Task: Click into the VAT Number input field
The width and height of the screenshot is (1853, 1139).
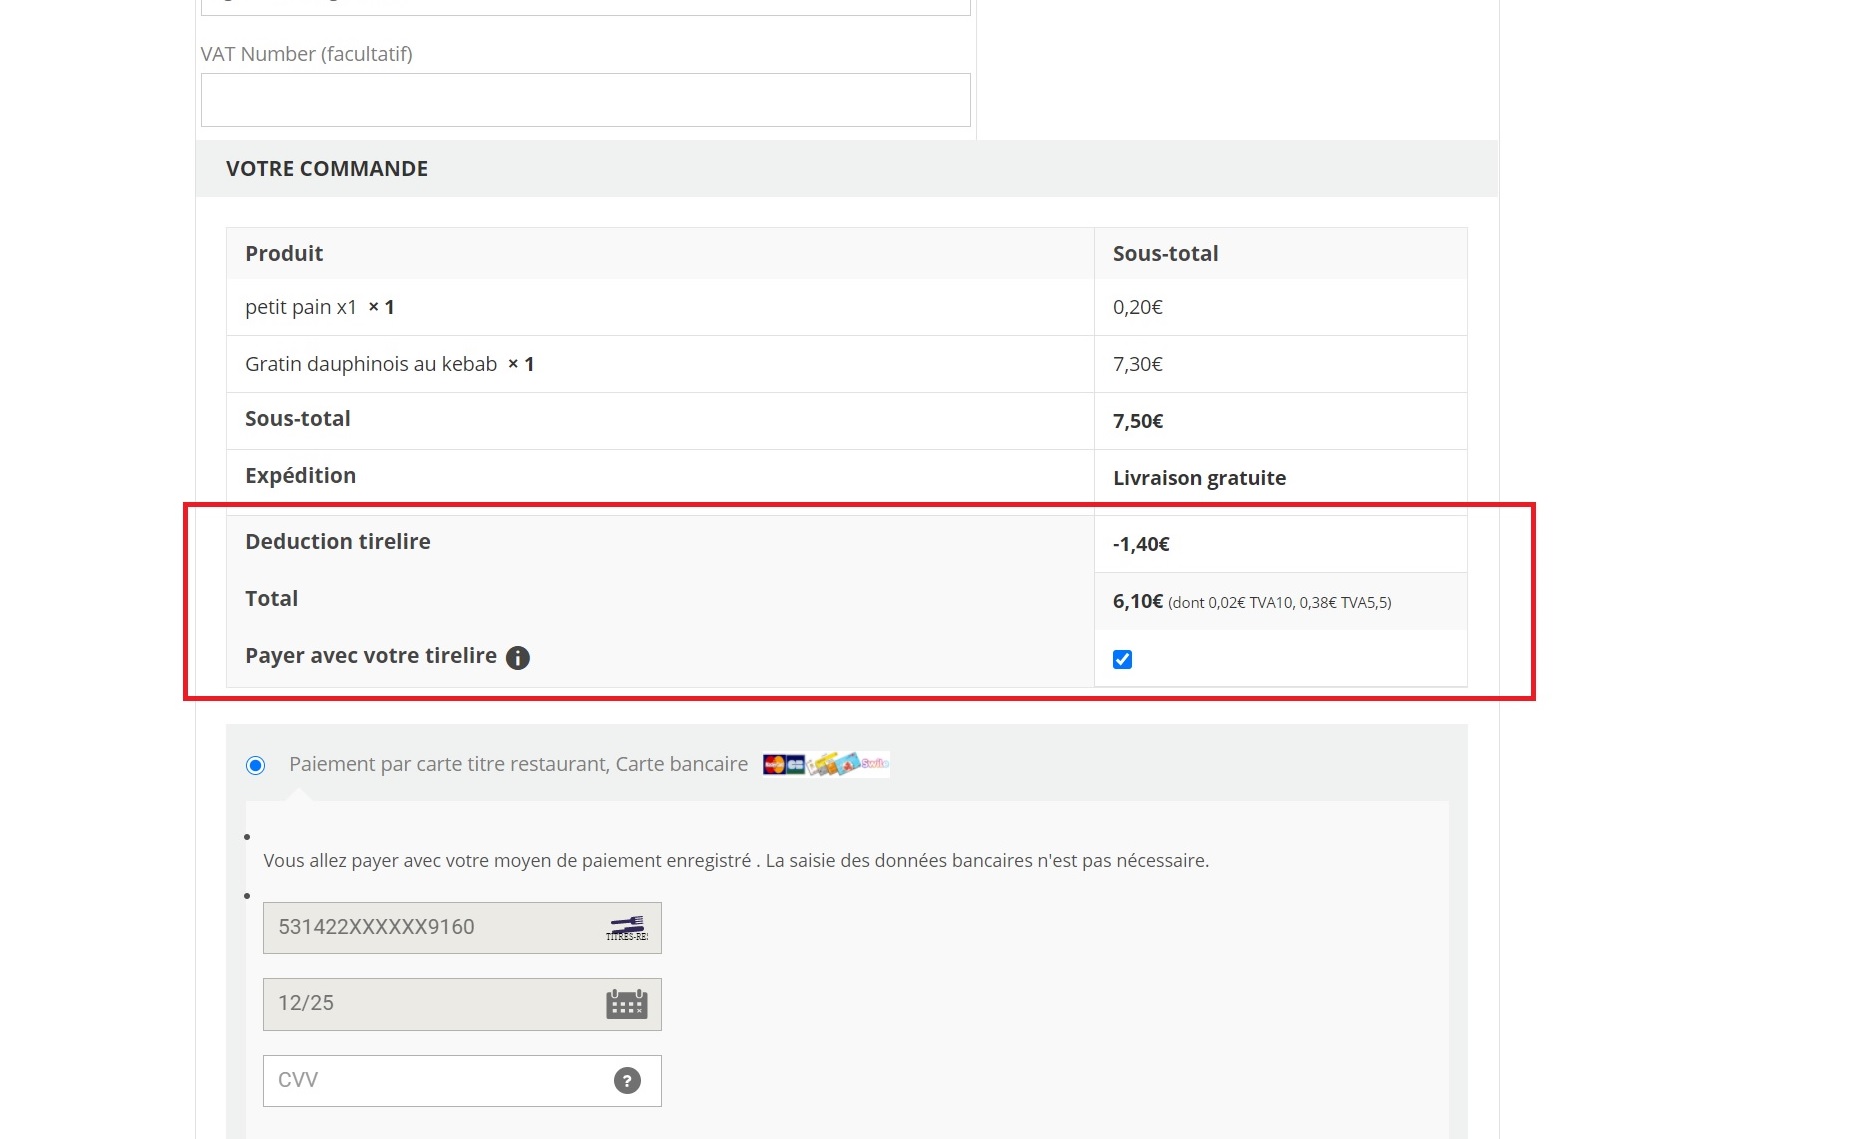Action: (x=585, y=100)
